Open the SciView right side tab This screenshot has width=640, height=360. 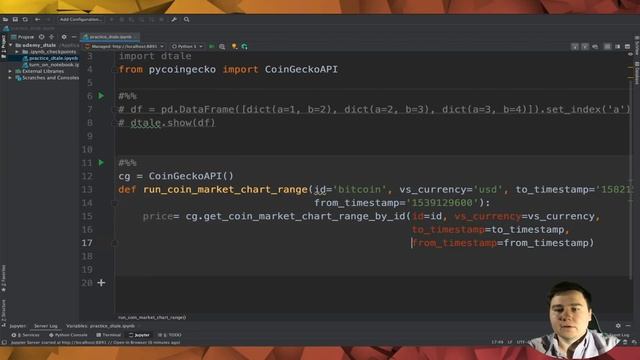tap(637, 45)
